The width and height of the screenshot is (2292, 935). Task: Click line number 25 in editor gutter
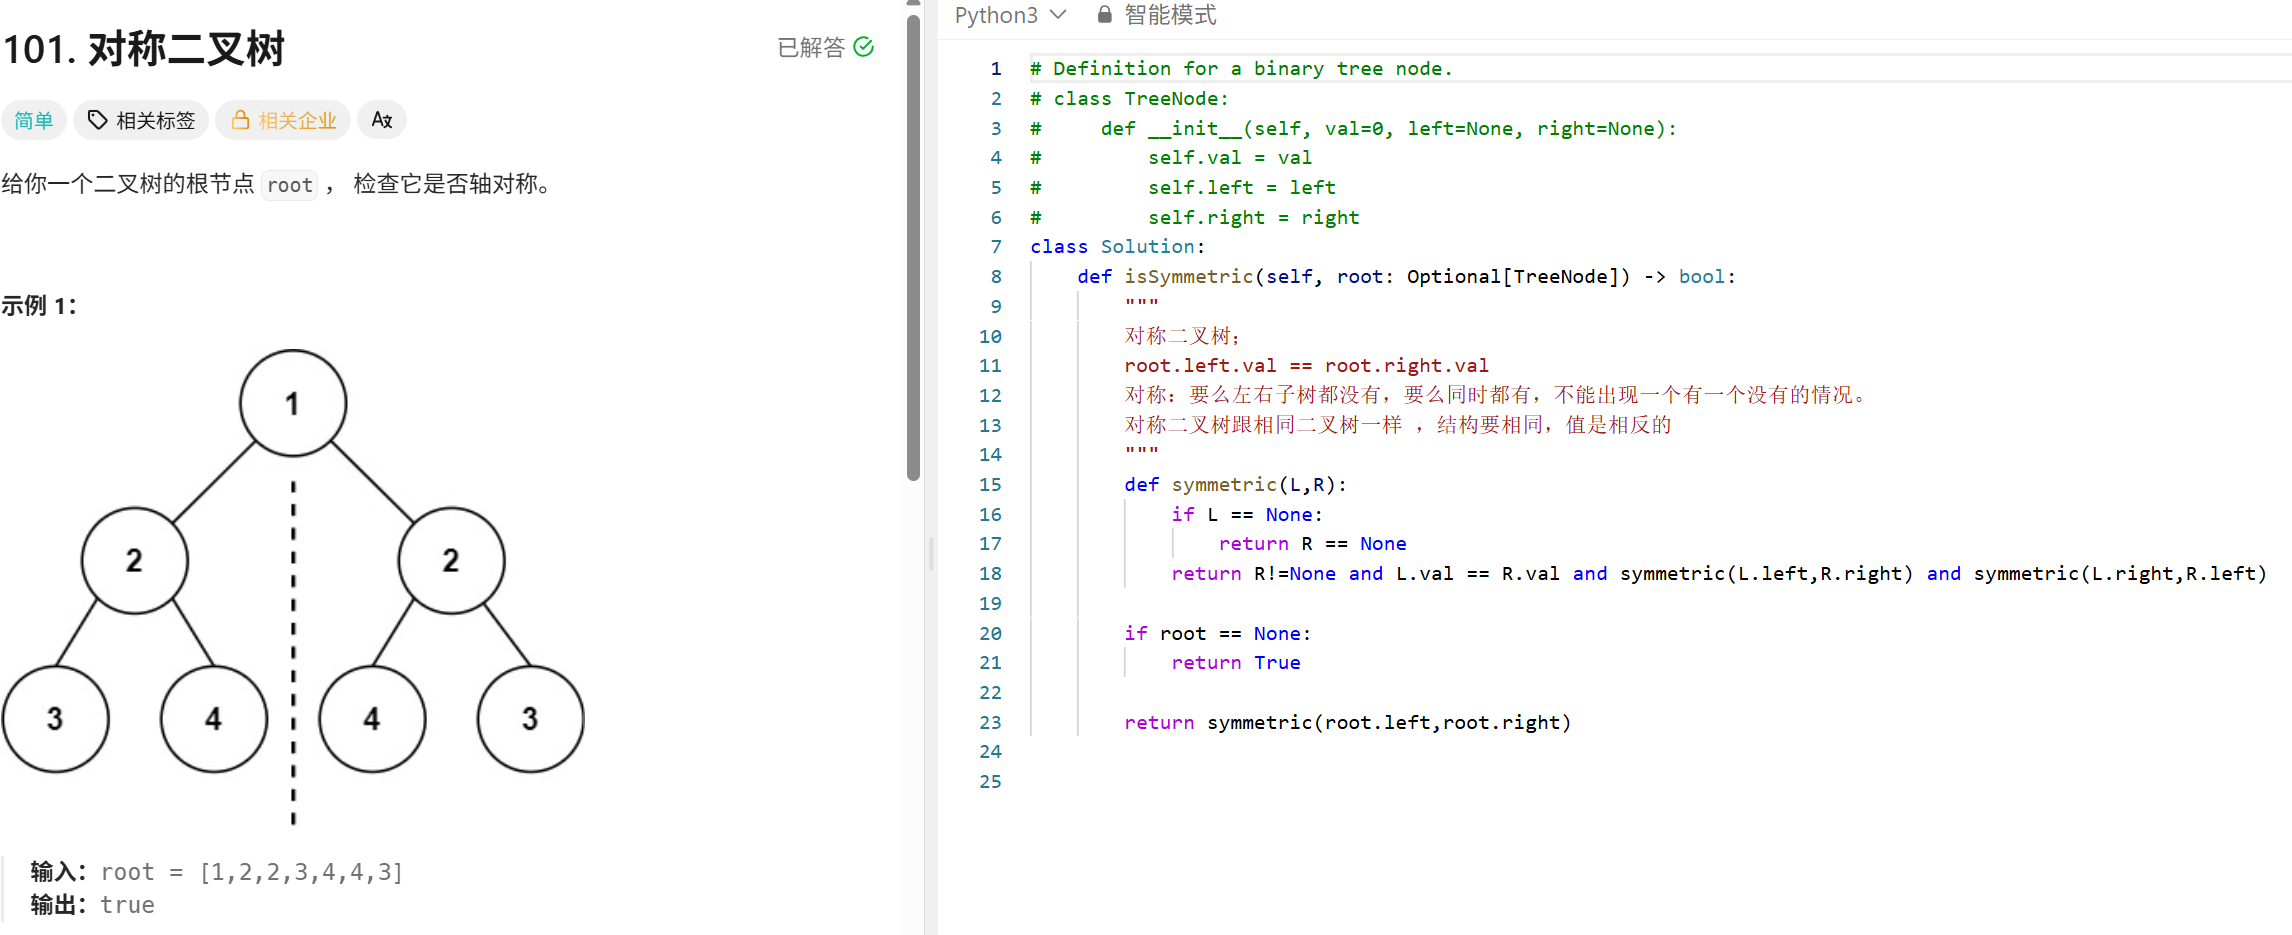(990, 782)
